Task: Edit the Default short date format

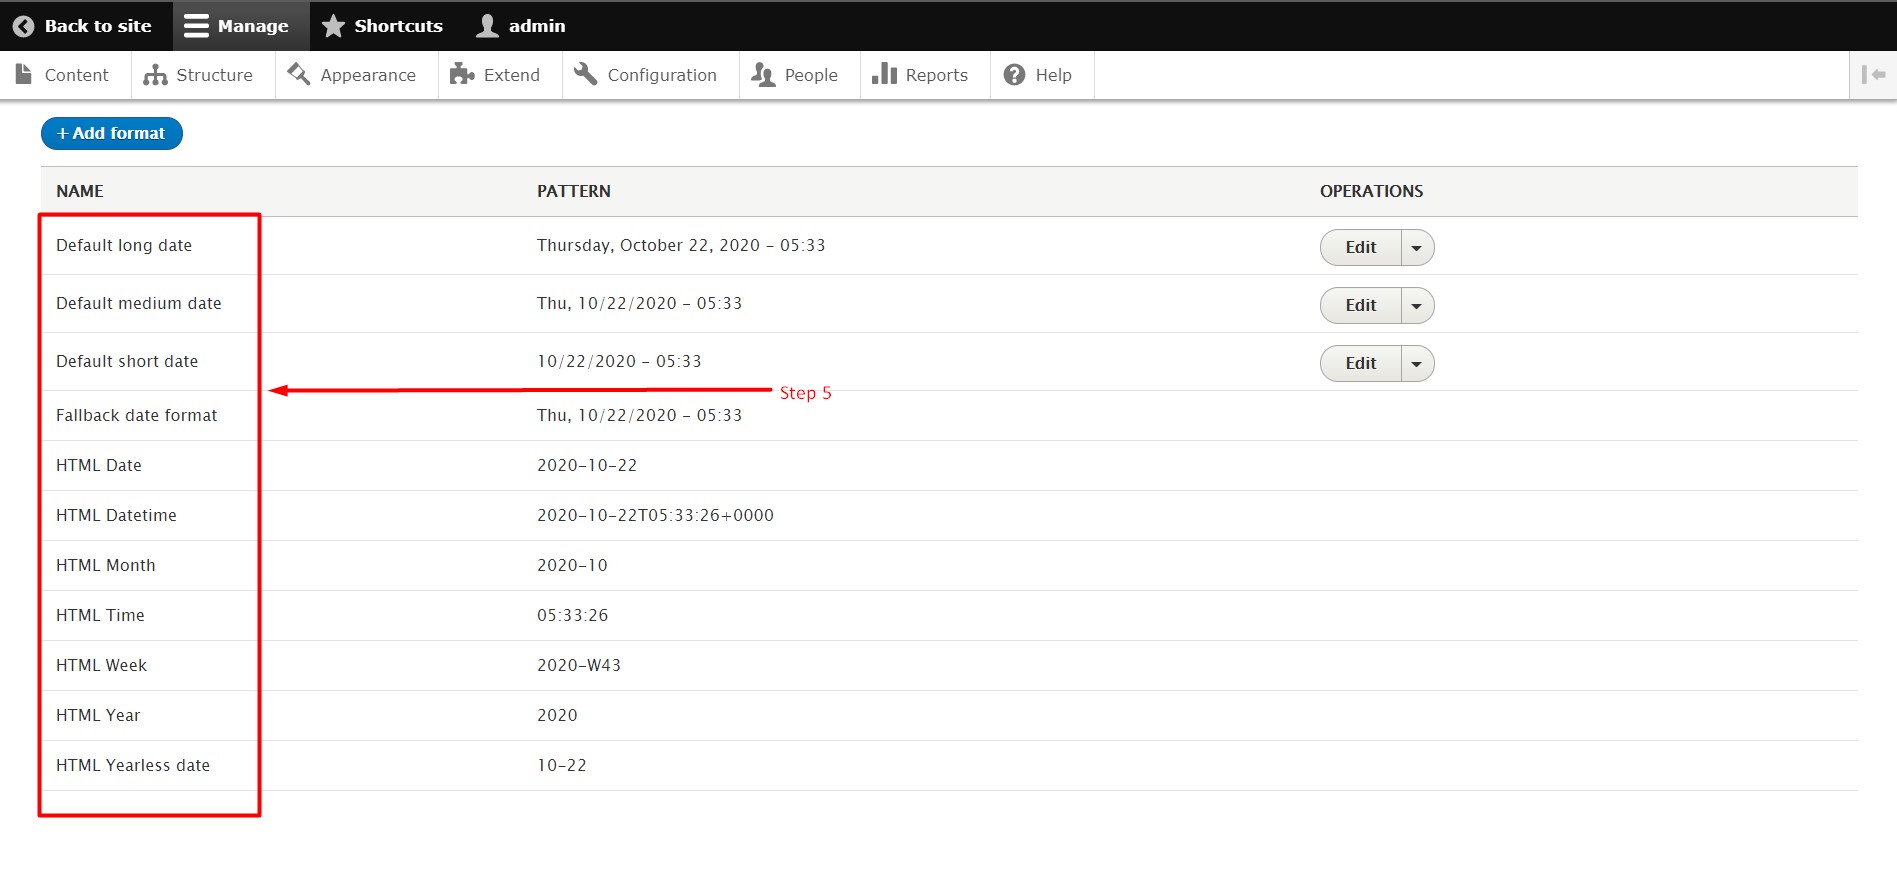Action: click(1361, 364)
